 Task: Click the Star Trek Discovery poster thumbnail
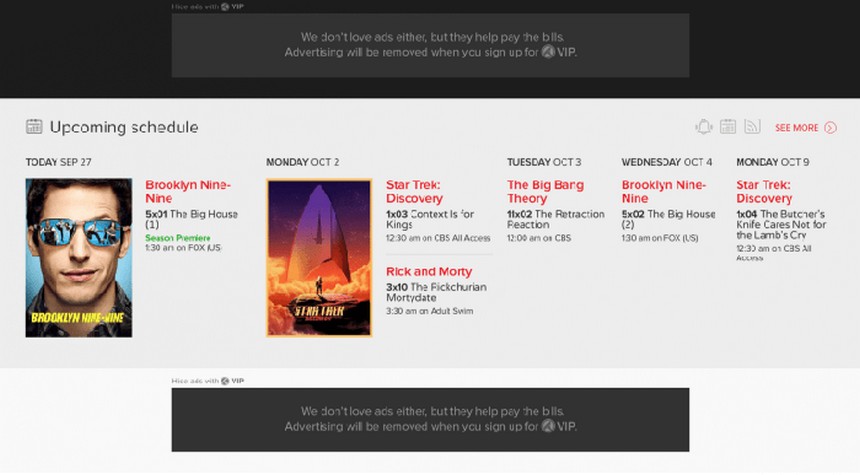pos(319,257)
